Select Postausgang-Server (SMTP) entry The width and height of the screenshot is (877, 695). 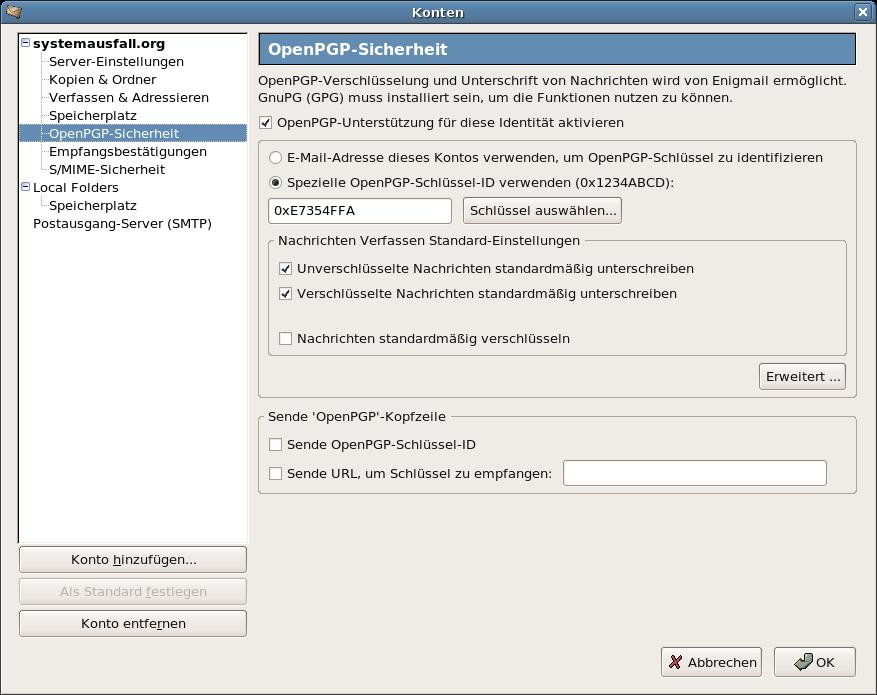click(122, 224)
